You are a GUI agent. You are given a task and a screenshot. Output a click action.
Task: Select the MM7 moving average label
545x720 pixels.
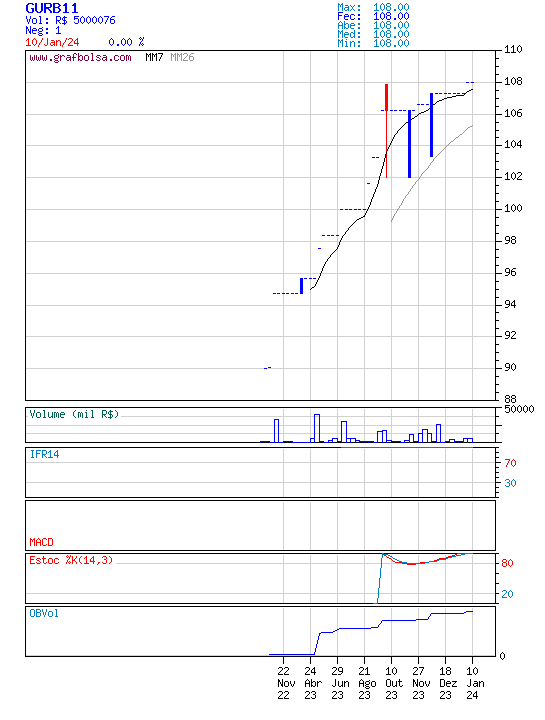coord(154,57)
